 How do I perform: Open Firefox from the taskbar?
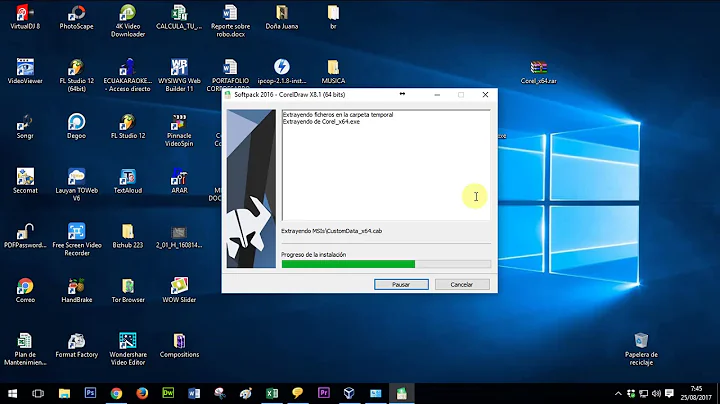pos(142,393)
